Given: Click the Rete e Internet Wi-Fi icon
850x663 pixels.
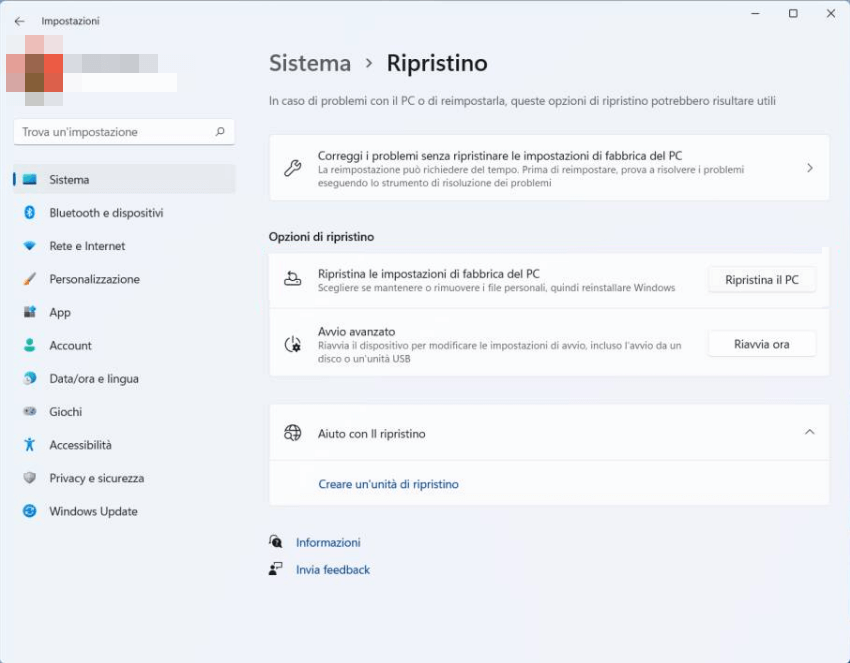Looking at the screenshot, I should point(30,246).
